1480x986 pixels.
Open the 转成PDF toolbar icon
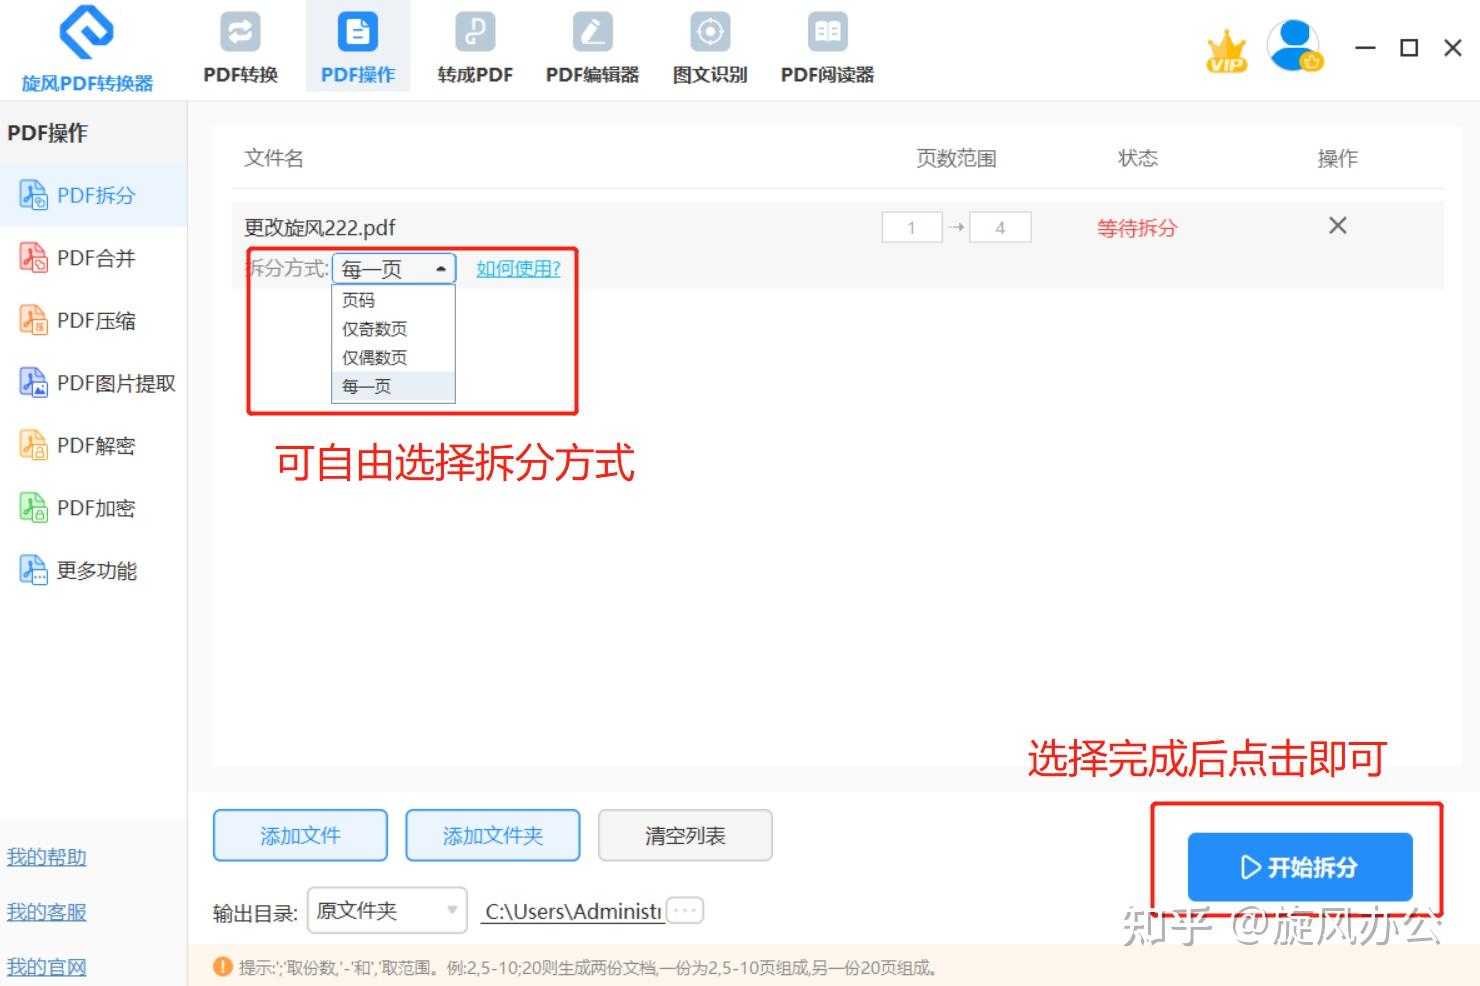(475, 32)
